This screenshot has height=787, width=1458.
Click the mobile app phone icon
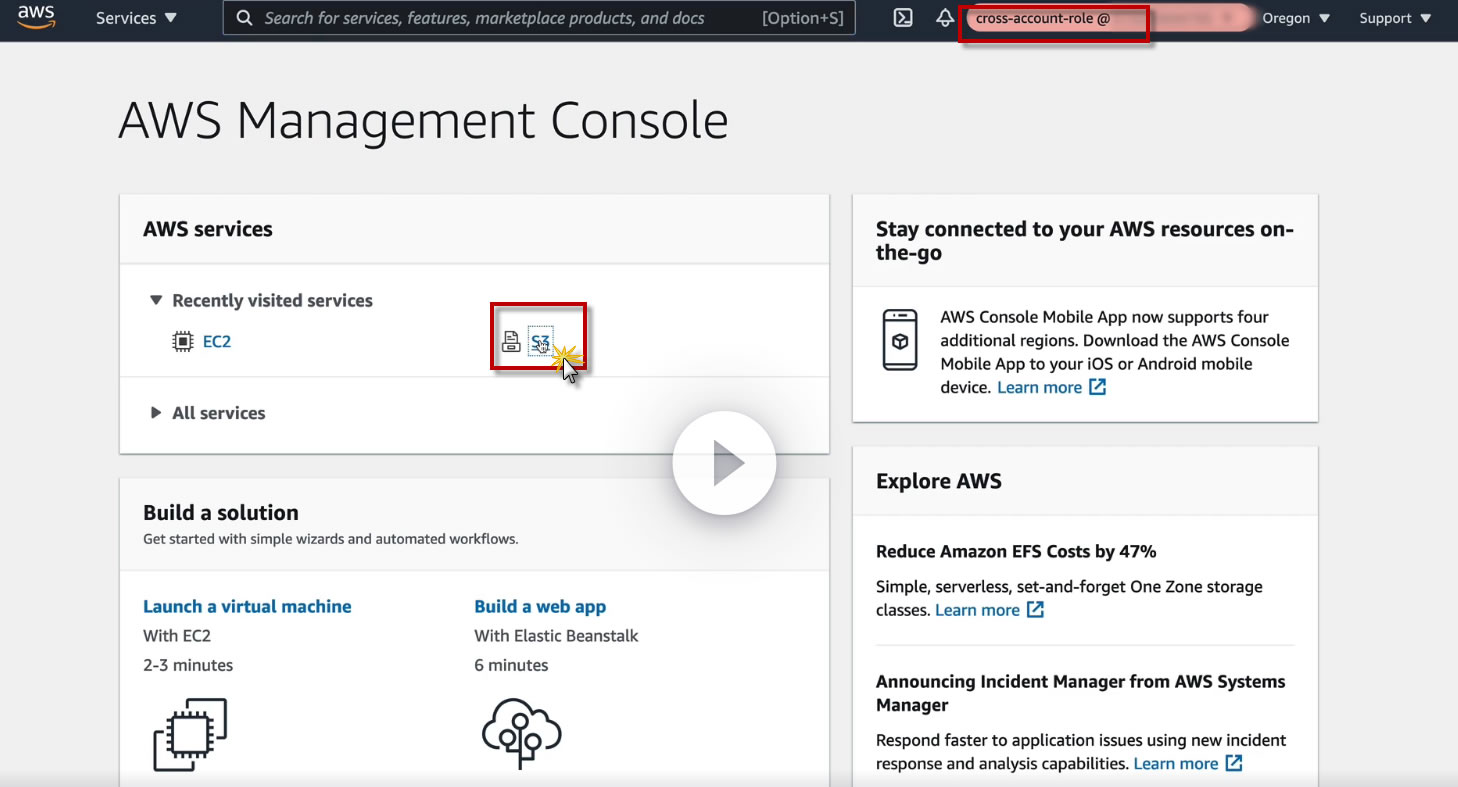pyautogui.click(x=900, y=340)
